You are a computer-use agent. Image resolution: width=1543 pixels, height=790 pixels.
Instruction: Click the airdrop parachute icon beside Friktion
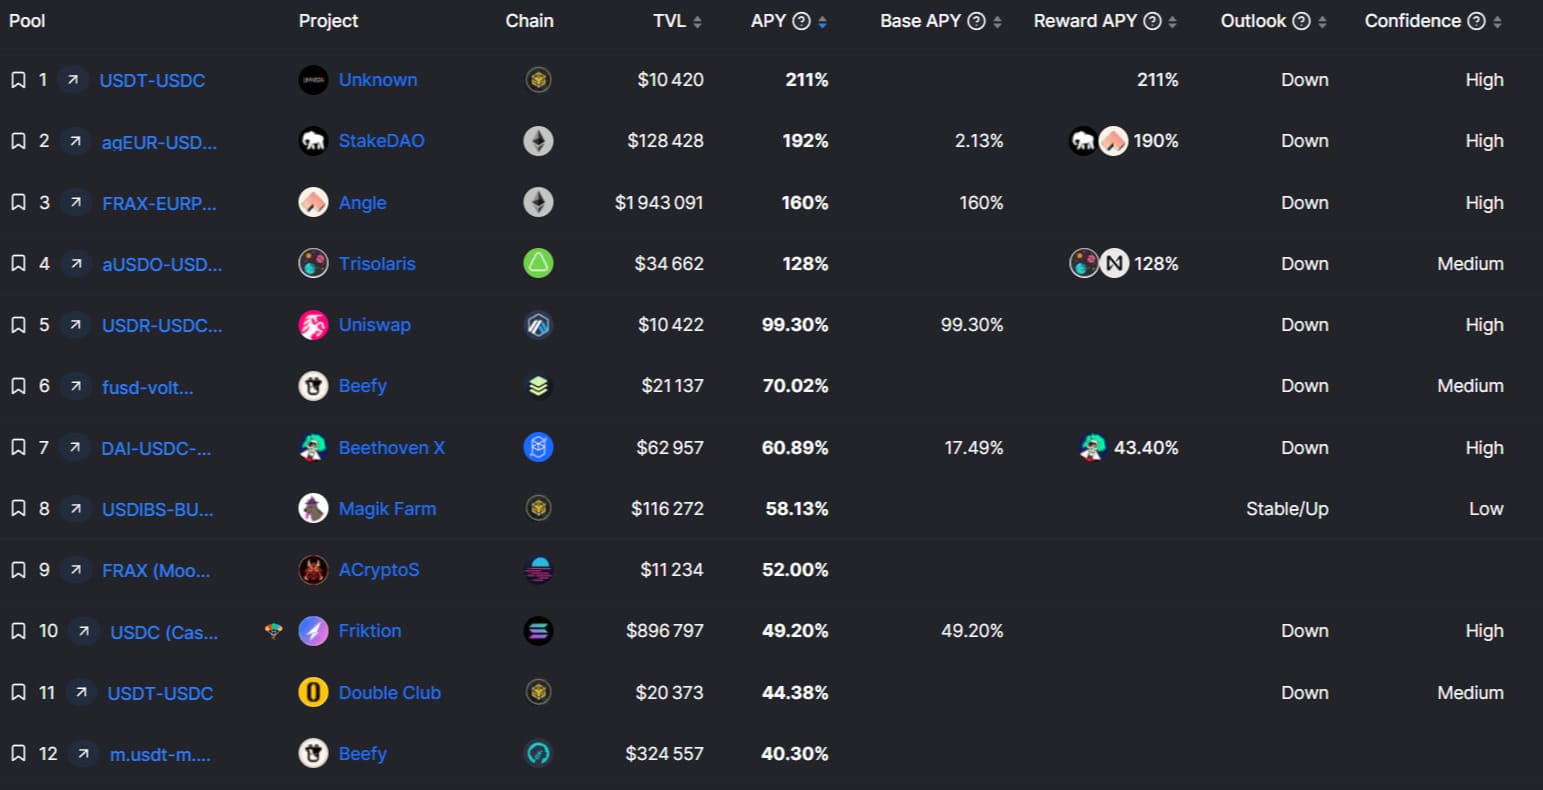pyautogui.click(x=273, y=631)
